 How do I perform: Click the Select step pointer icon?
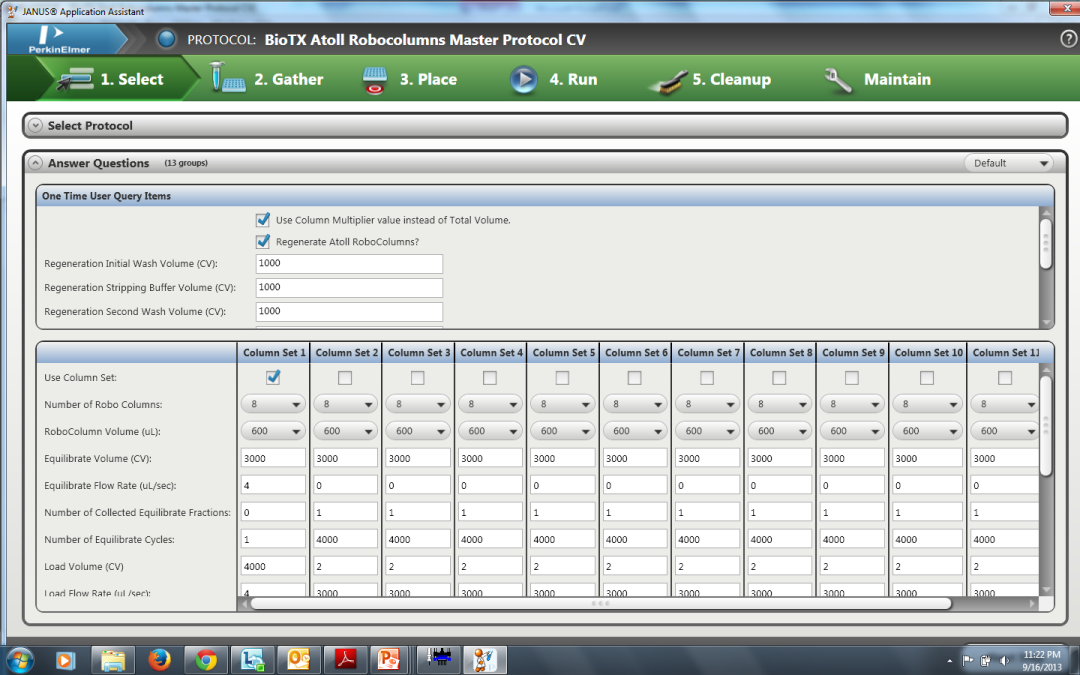tap(74, 79)
